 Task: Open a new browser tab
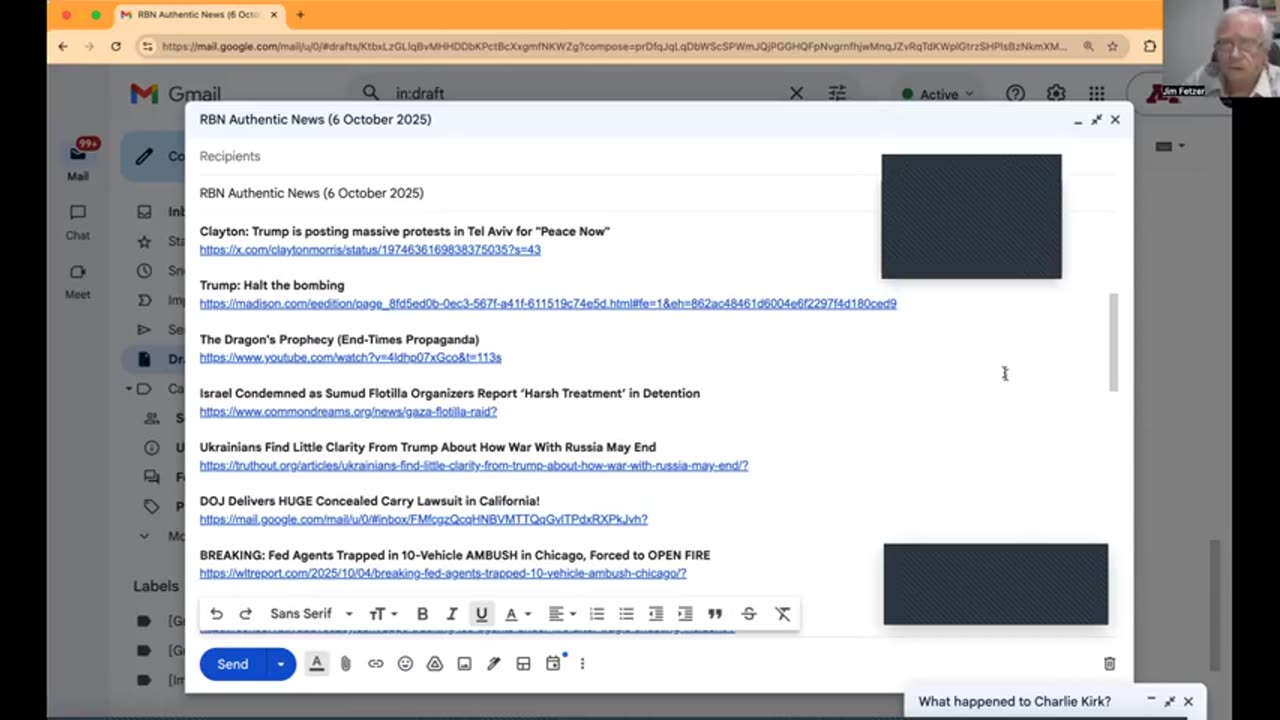(x=300, y=15)
